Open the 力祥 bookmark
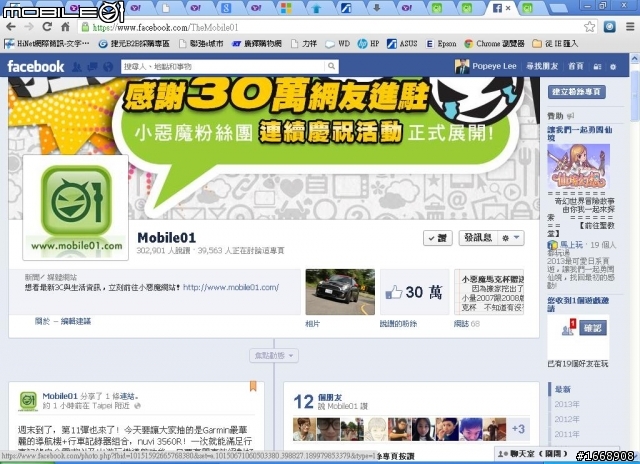The height and width of the screenshot is (464, 640). tap(304, 43)
